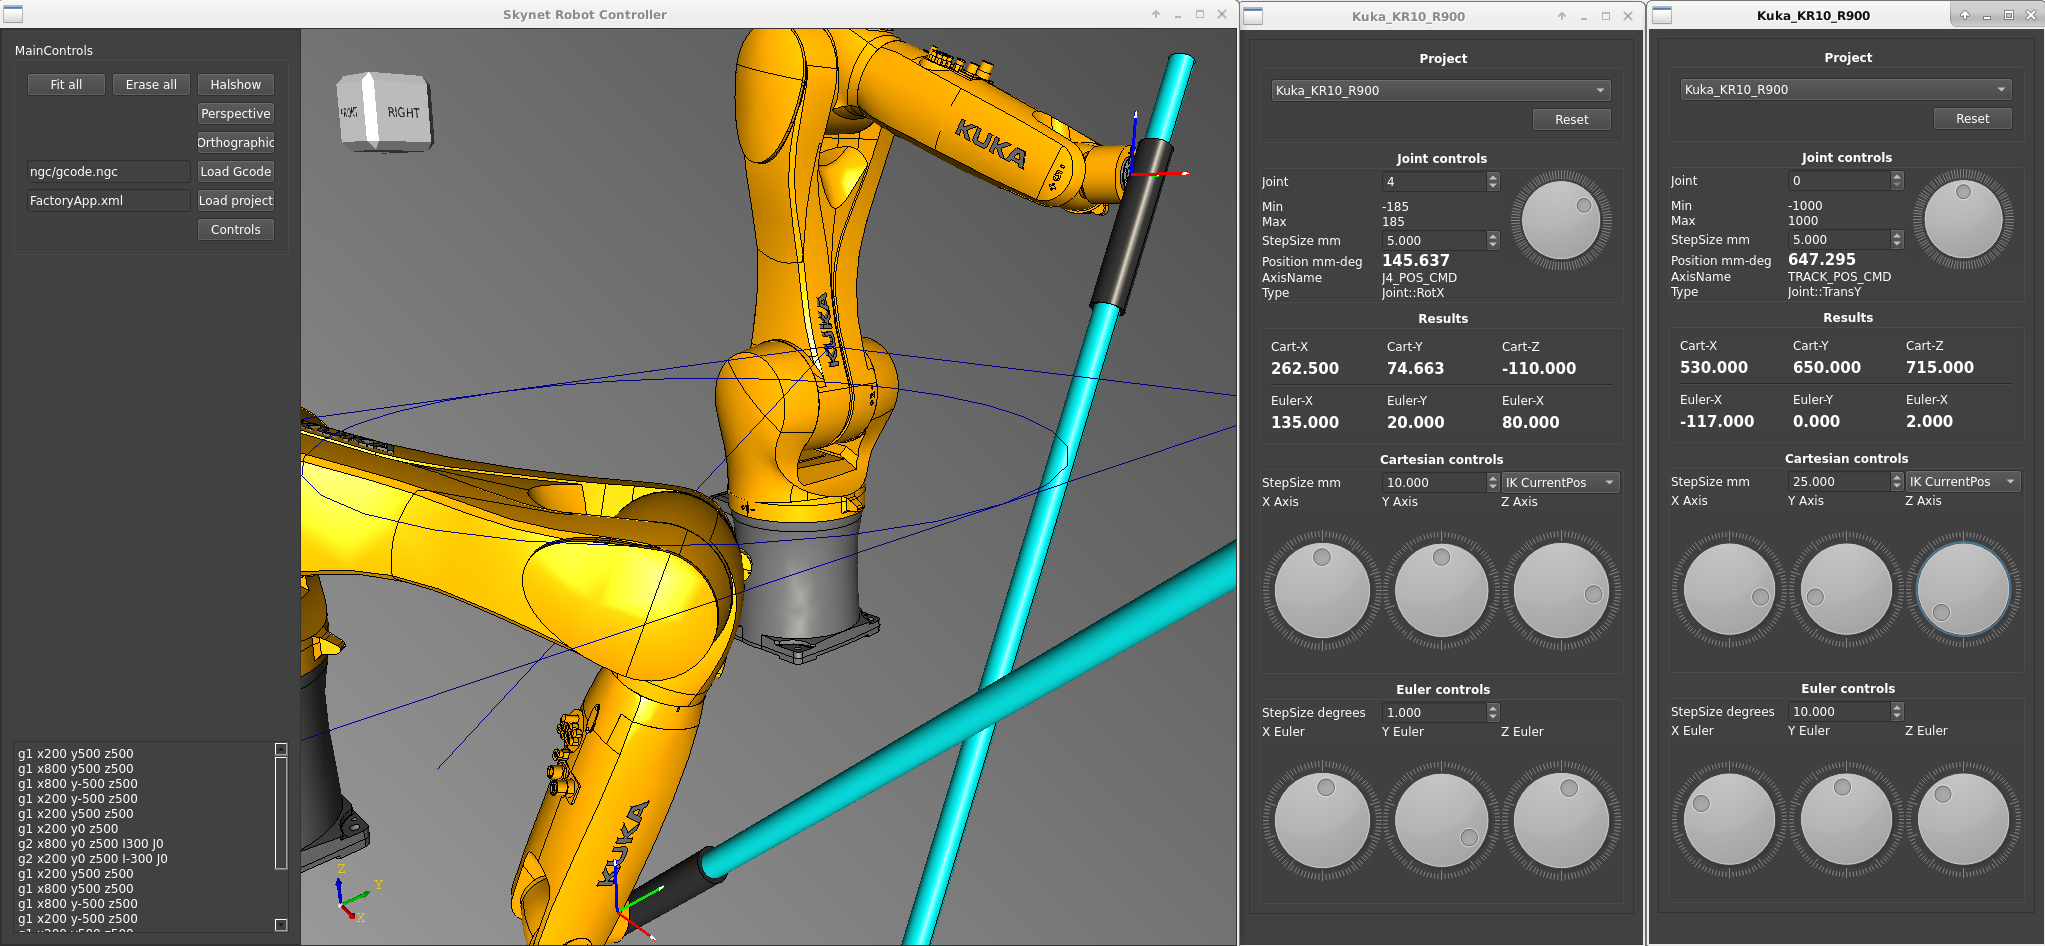Click Euler StepSize 10.000 degrees spinbox
Screen dimensions: 2045x946
click(1845, 712)
